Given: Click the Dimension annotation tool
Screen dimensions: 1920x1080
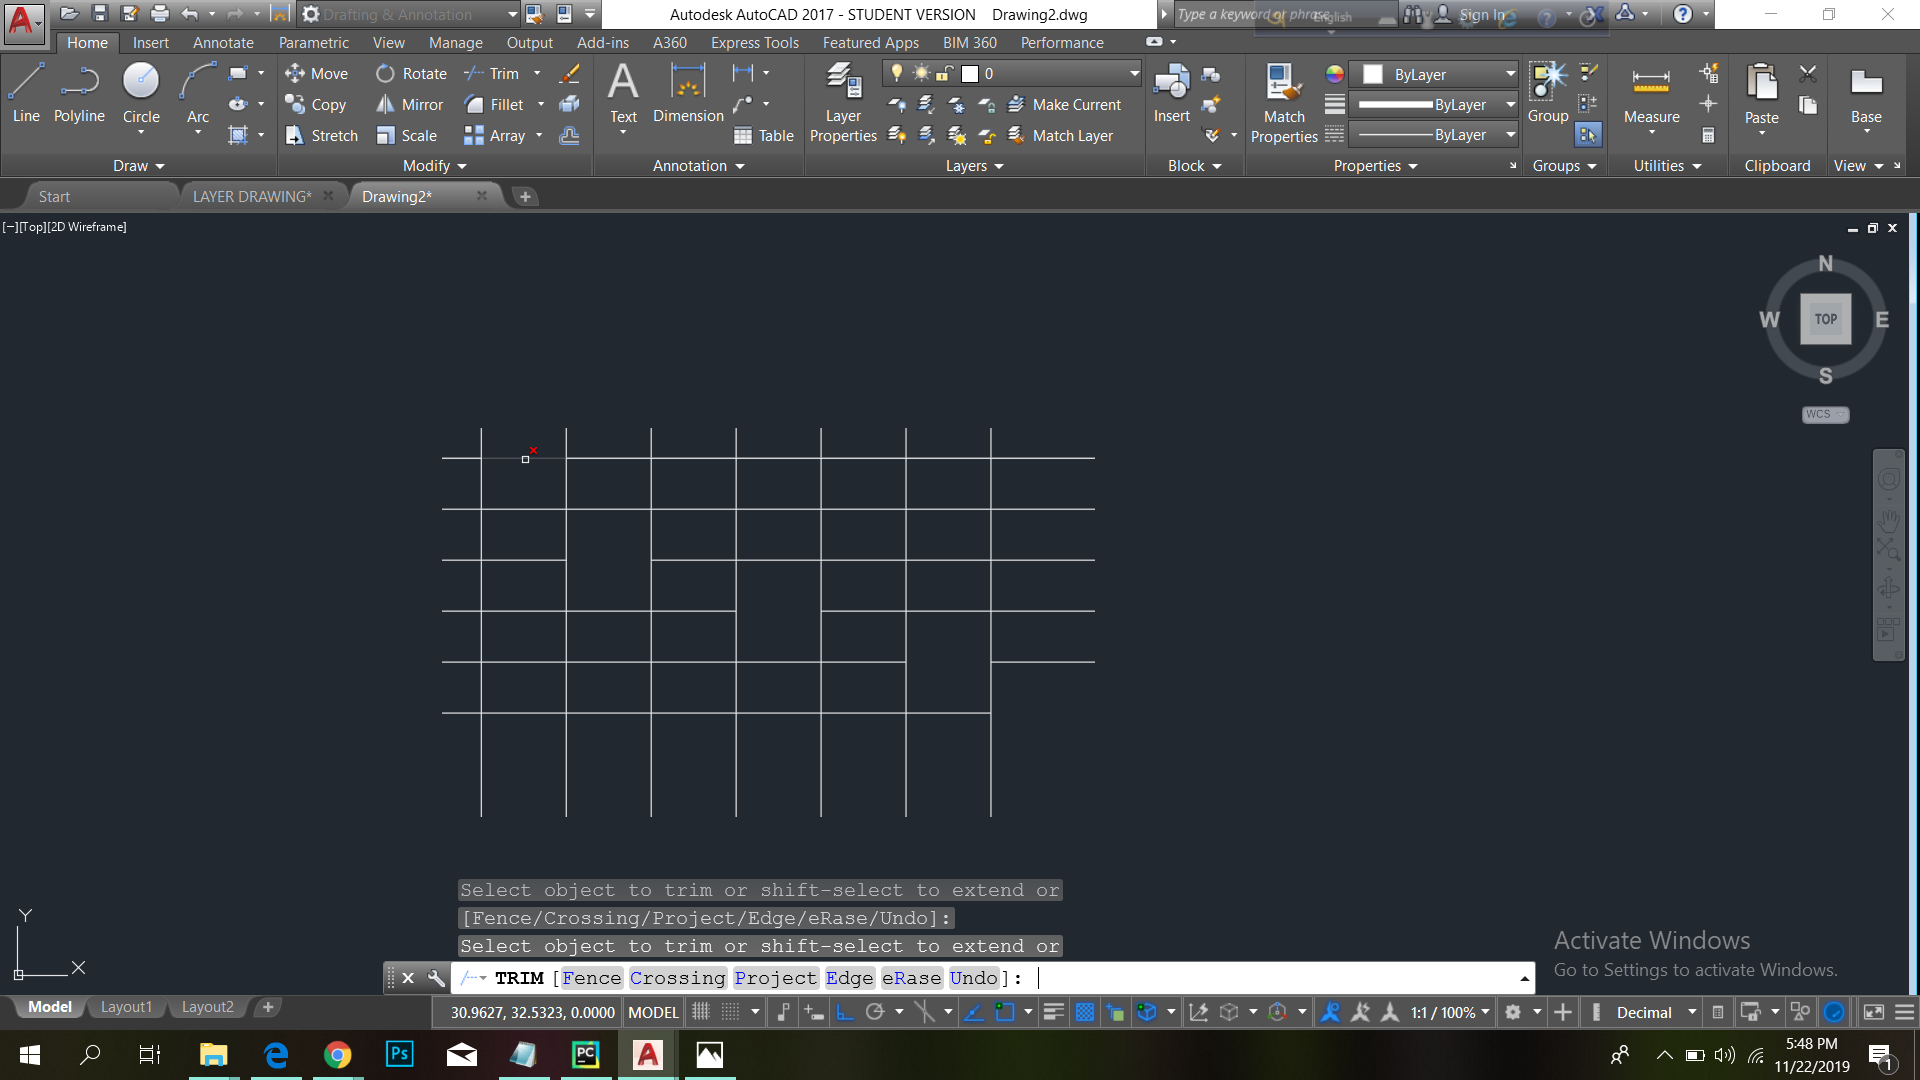Looking at the screenshot, I should pos(688,93).
